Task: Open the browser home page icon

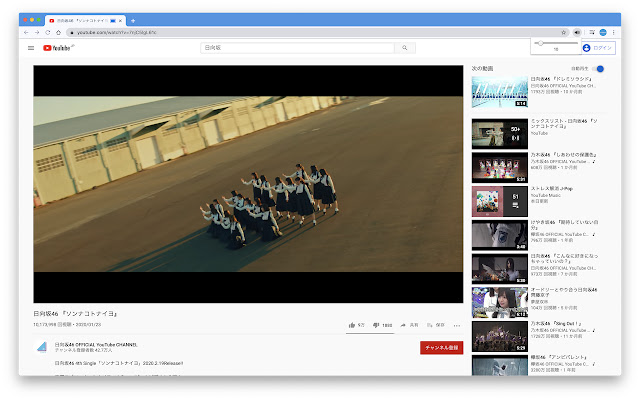Action: coord(58,32)
